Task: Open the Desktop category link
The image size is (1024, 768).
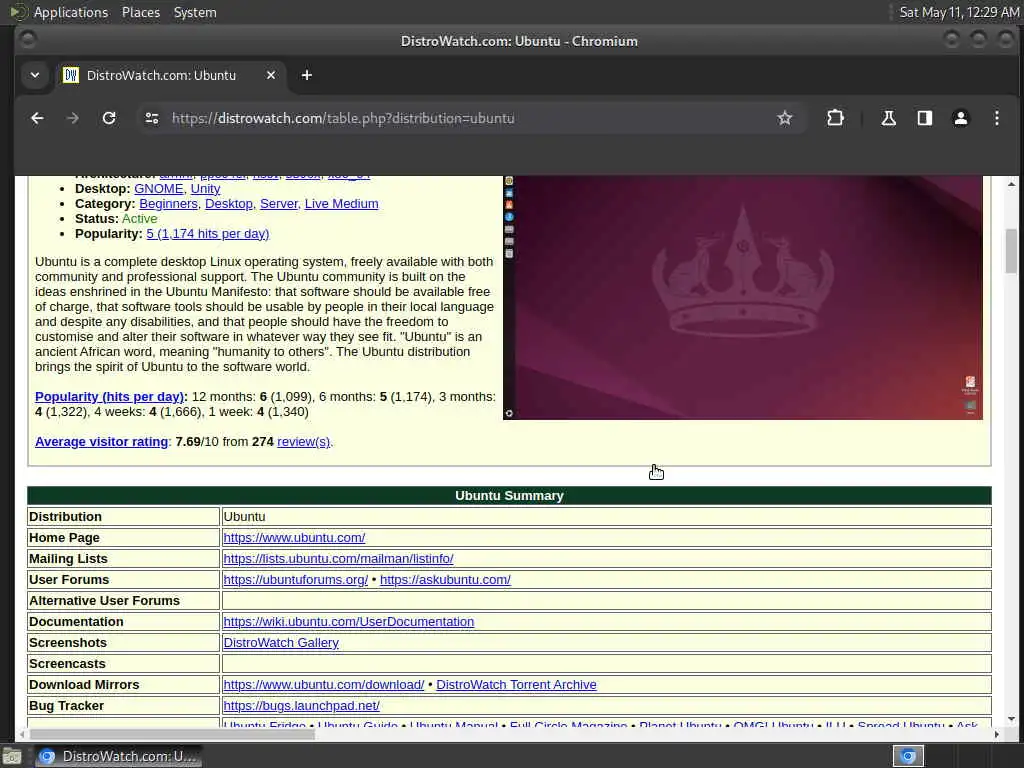Action: [x=229, y=204]
